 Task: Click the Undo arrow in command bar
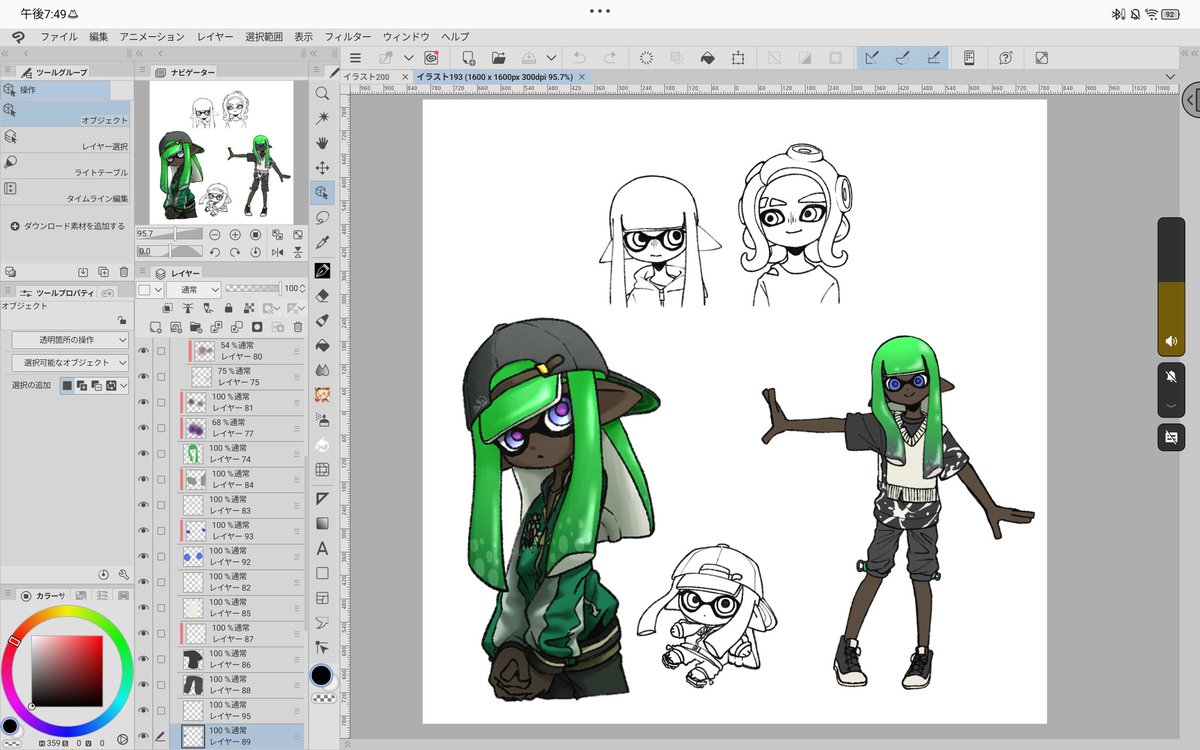[x=580, y=58]
